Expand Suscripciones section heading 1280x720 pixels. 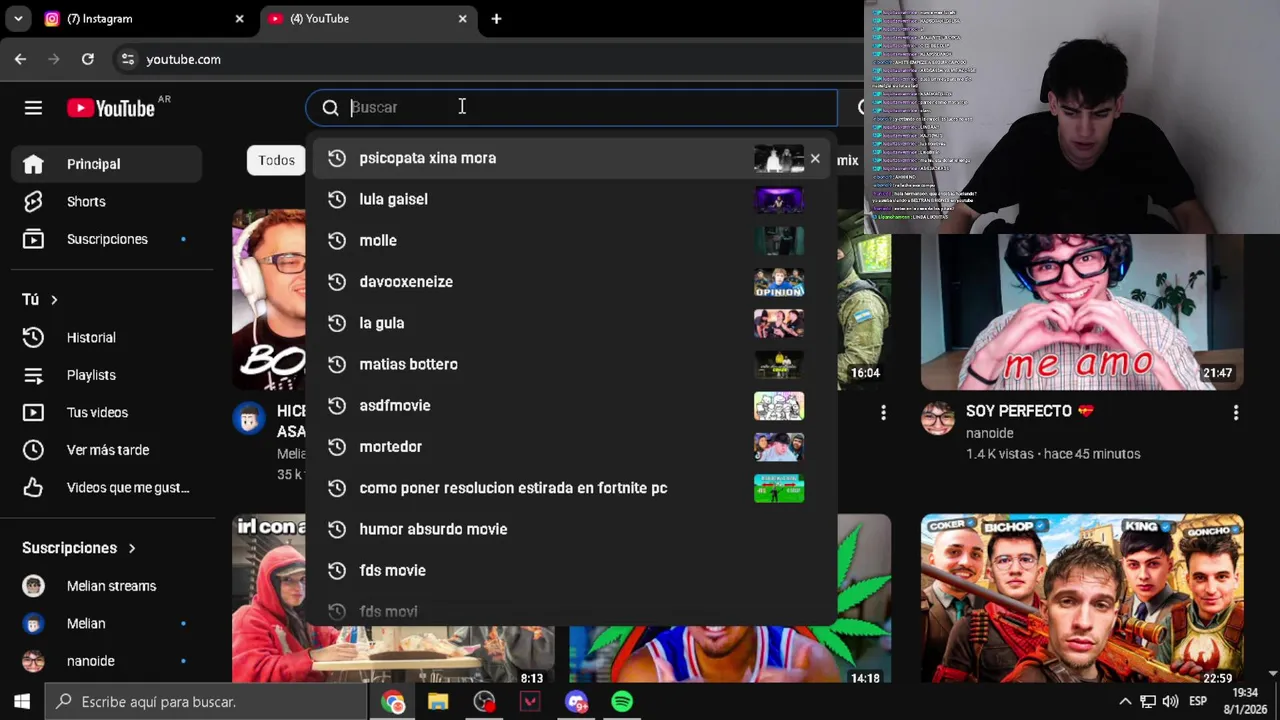pyautogui.click(x=79, y=548)
